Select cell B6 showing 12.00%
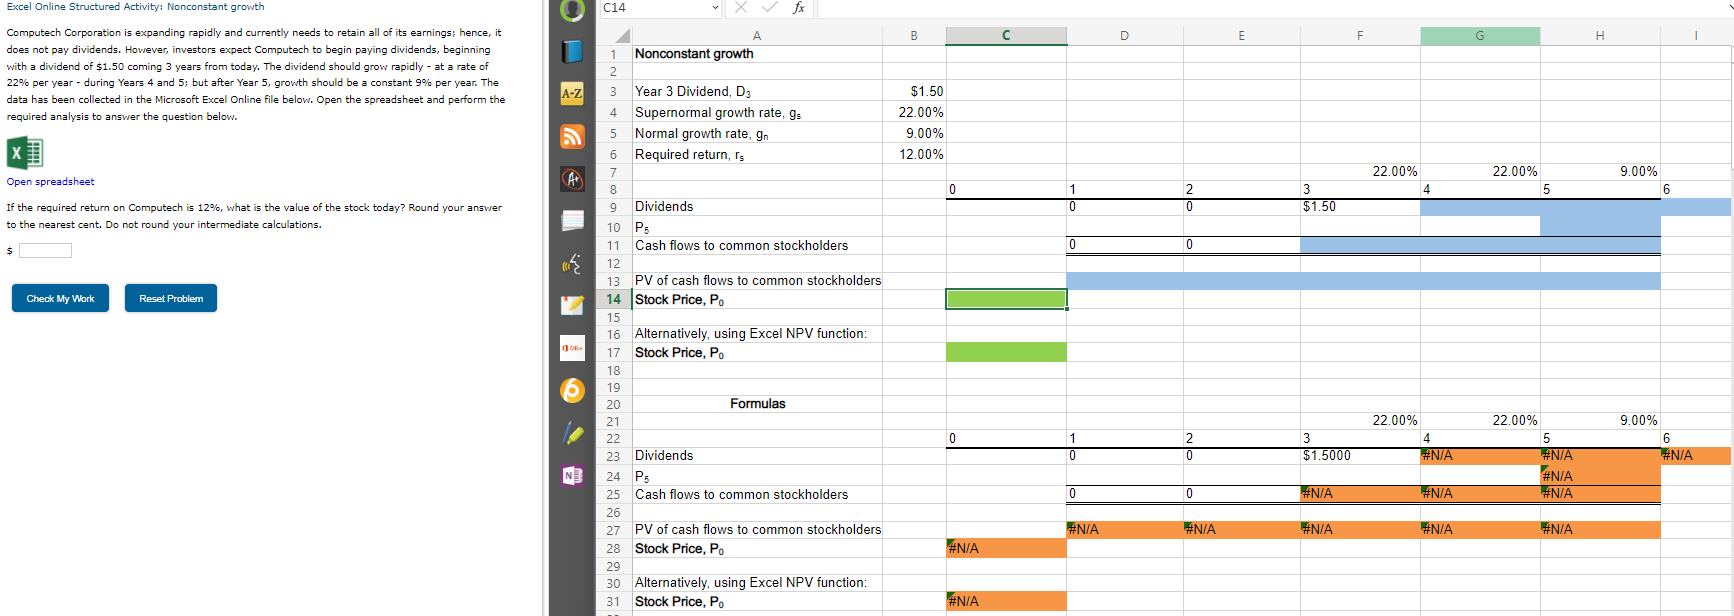Viewport: 1734px width, 616px height. tap(914, 154)
